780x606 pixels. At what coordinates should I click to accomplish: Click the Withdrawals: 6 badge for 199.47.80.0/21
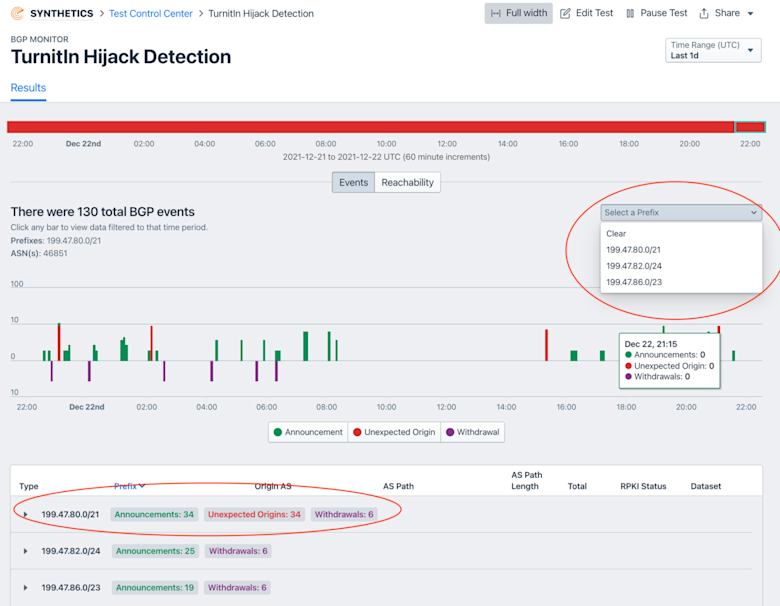(344, 514)
